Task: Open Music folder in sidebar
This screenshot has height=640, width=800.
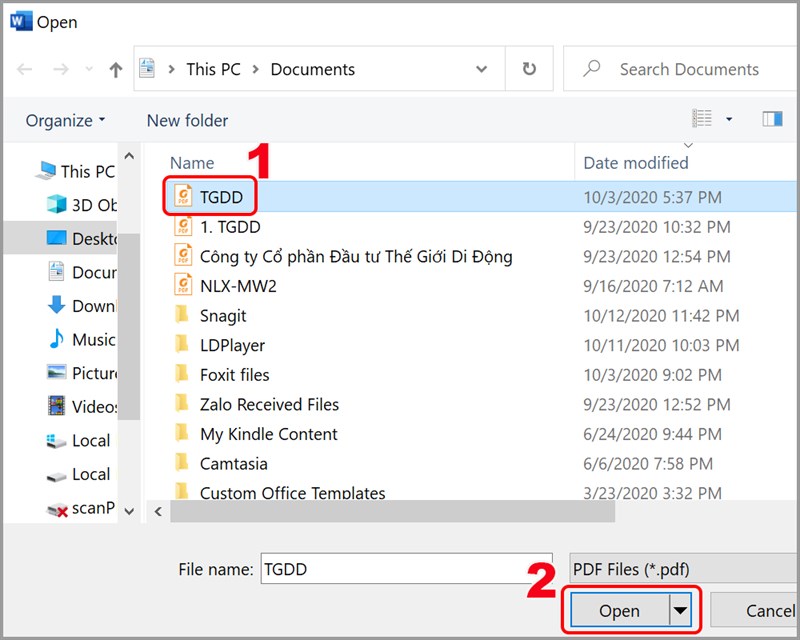Action: click(x=82, y=339)
